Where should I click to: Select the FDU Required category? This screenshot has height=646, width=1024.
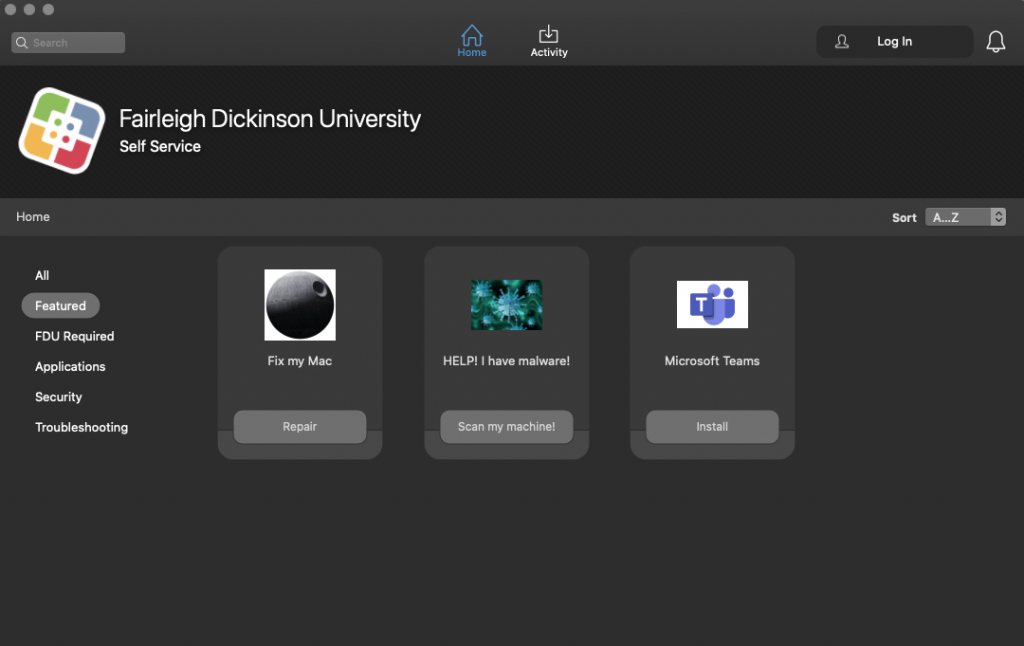pos(74,336)
